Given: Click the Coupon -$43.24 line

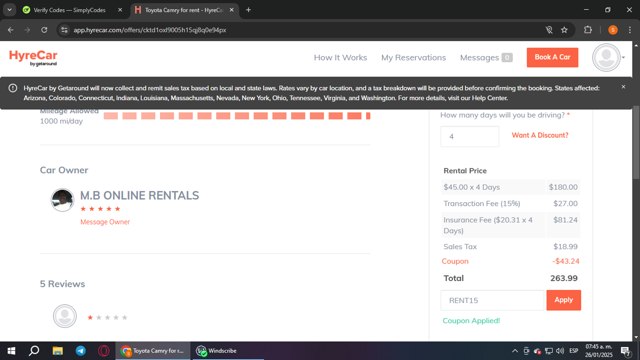Looking at the screenshot, I should [510, 261].
